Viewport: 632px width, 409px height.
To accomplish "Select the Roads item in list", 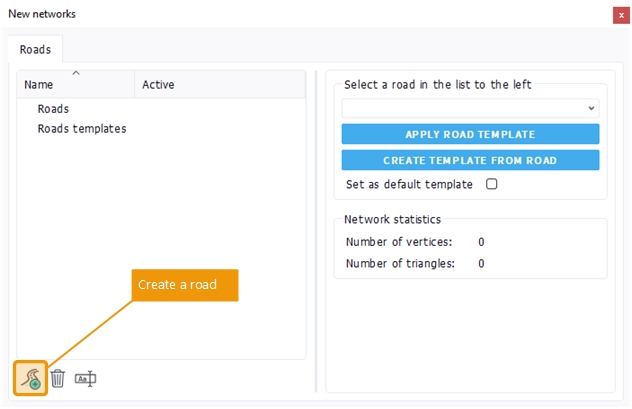I will 53,109.
